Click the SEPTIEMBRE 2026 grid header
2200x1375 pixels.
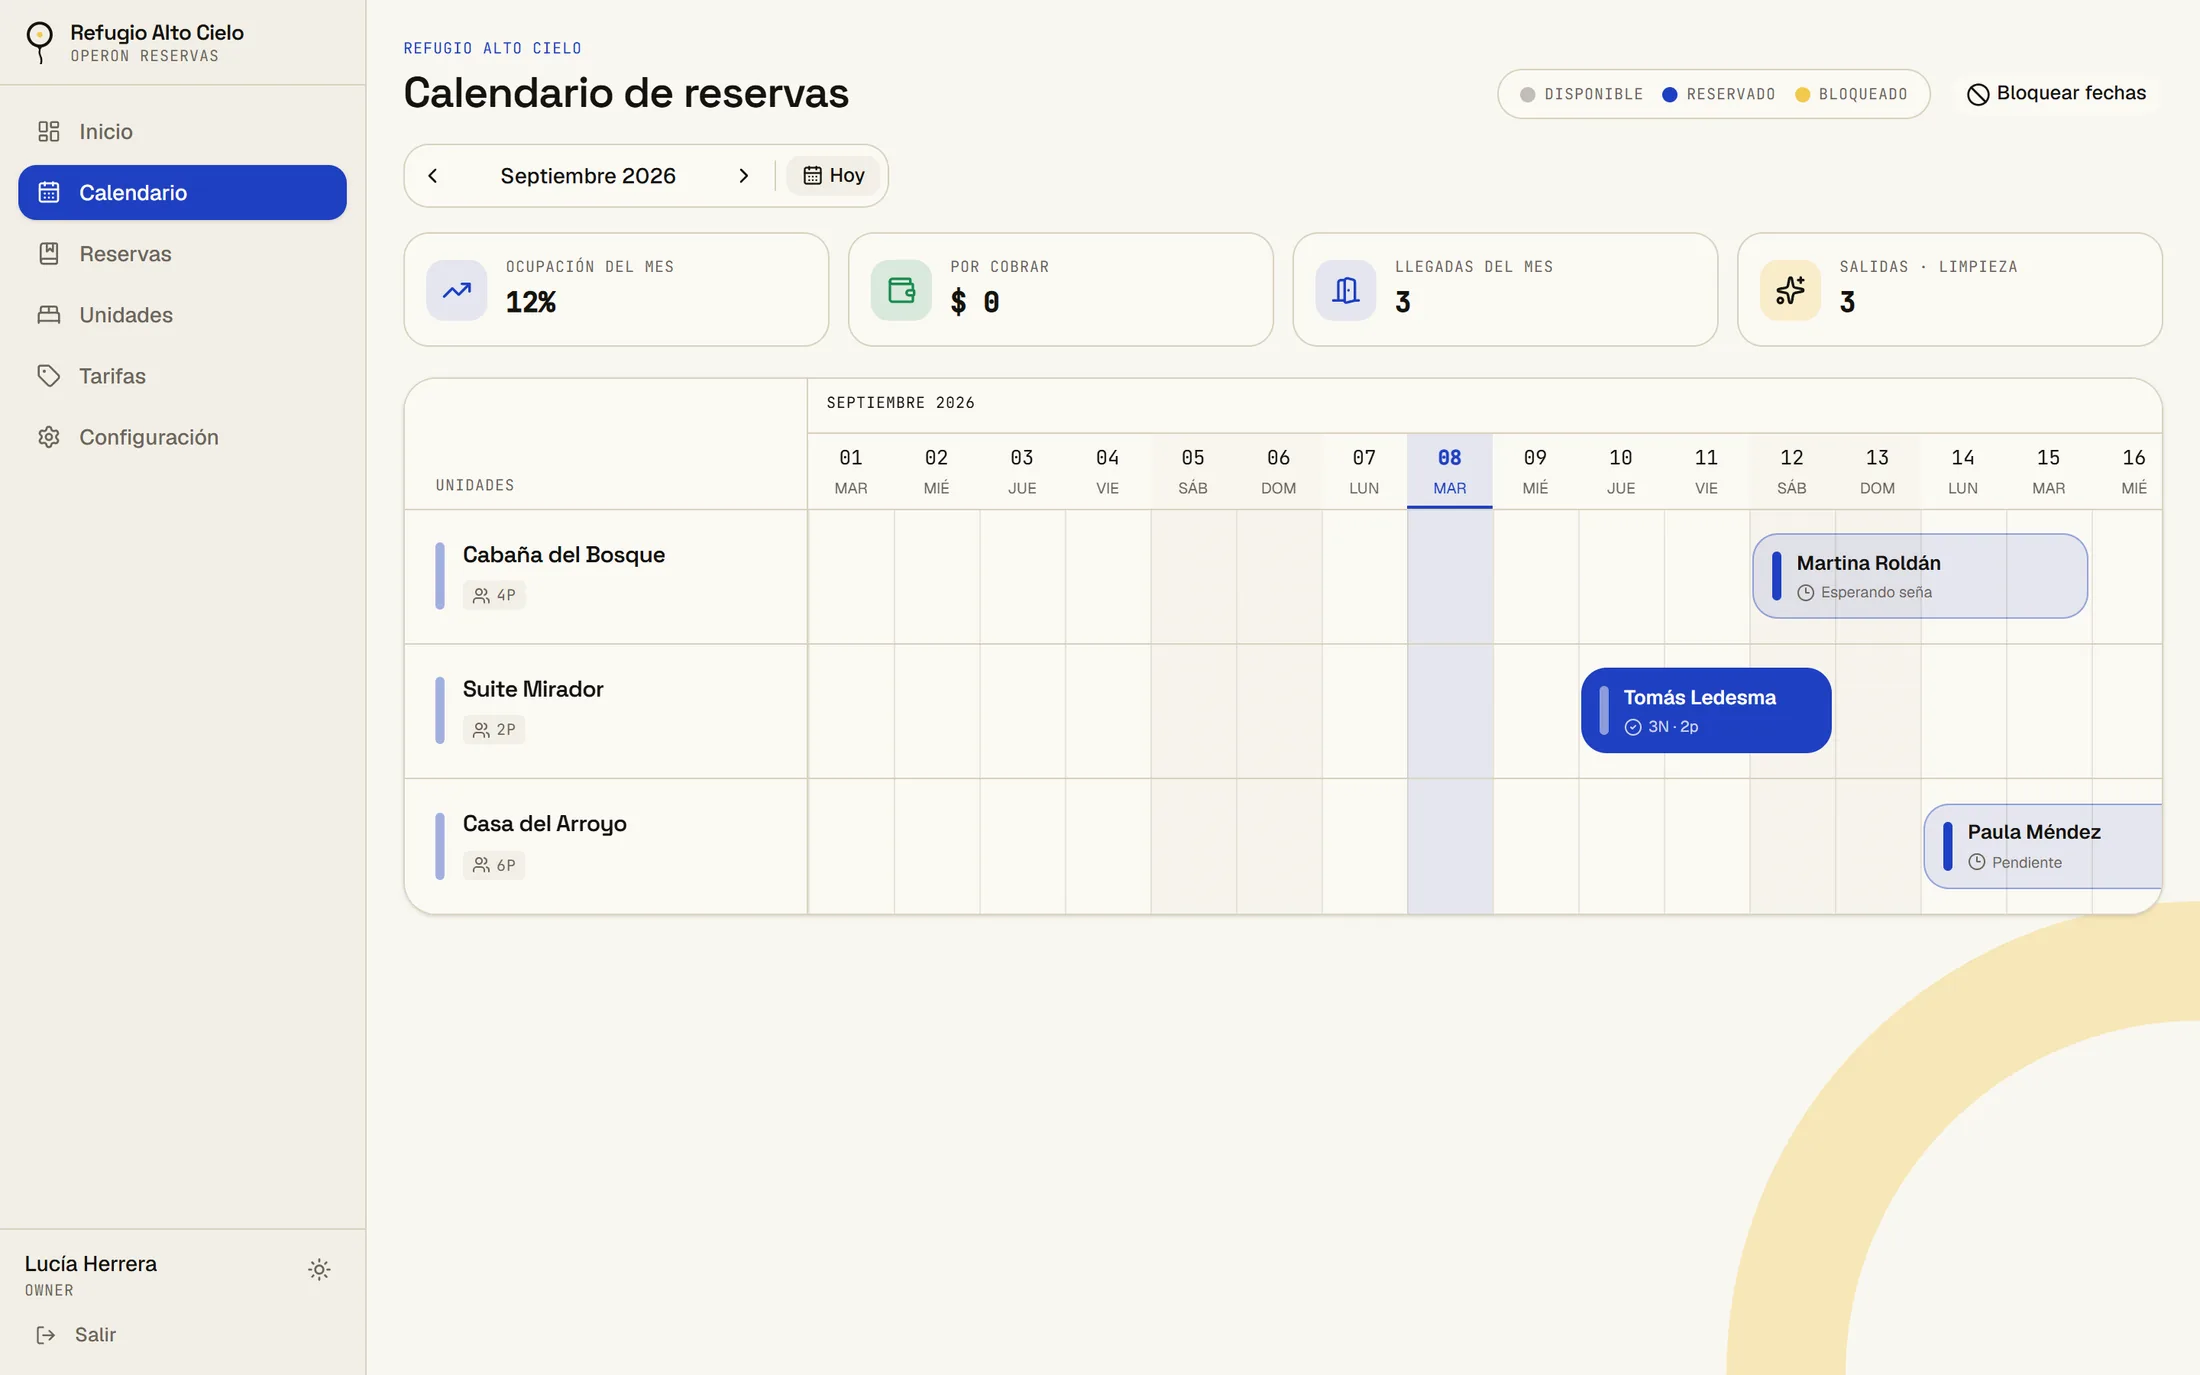point(900,402)
